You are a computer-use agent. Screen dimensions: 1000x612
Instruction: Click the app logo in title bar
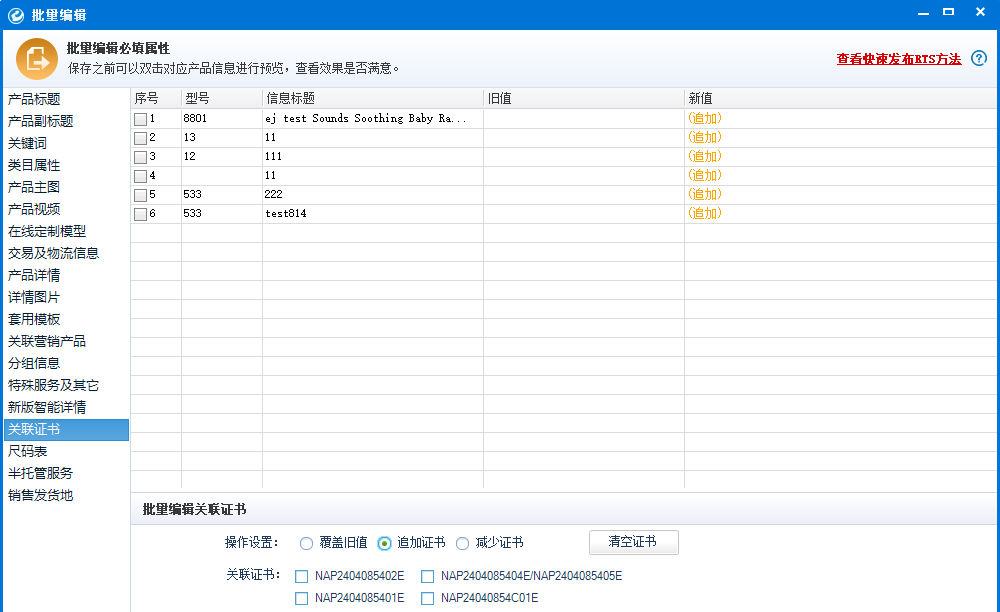tap(16, 15)
